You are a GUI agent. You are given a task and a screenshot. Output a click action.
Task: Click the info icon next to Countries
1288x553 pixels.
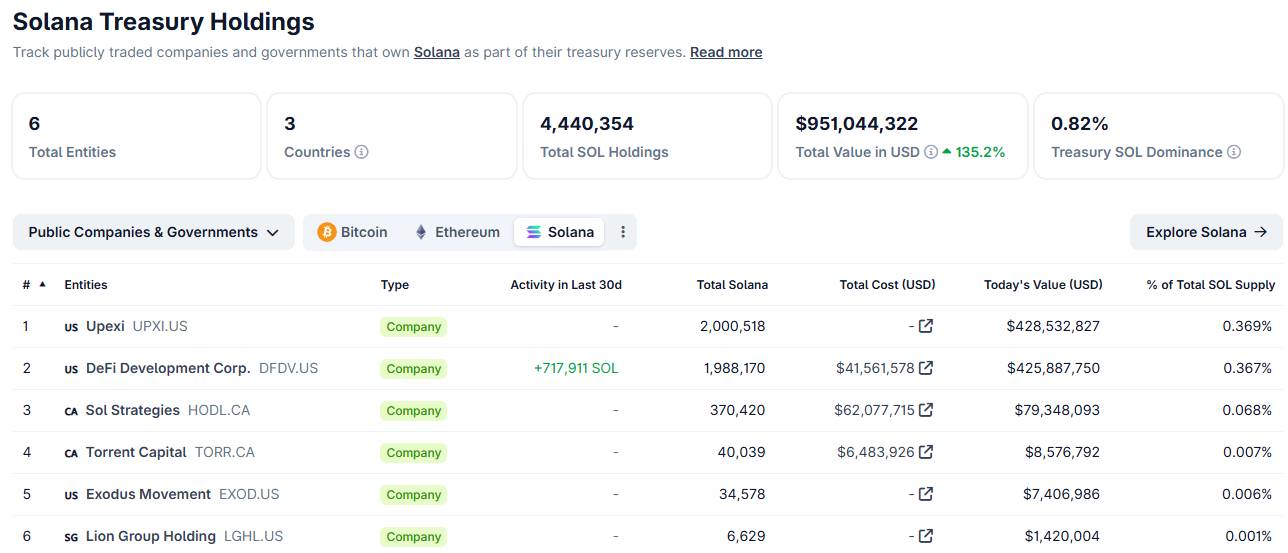pos(362,152)
